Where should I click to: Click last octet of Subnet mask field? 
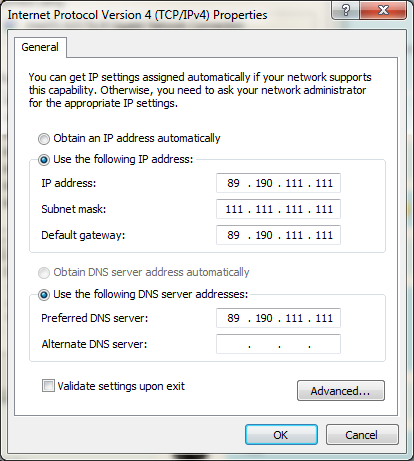coord(324,209)
